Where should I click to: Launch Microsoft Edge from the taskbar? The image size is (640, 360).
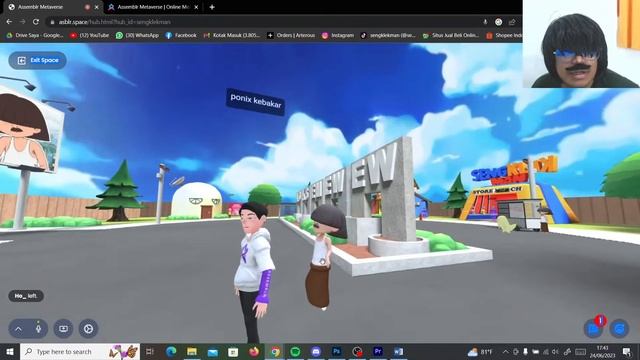171,351
